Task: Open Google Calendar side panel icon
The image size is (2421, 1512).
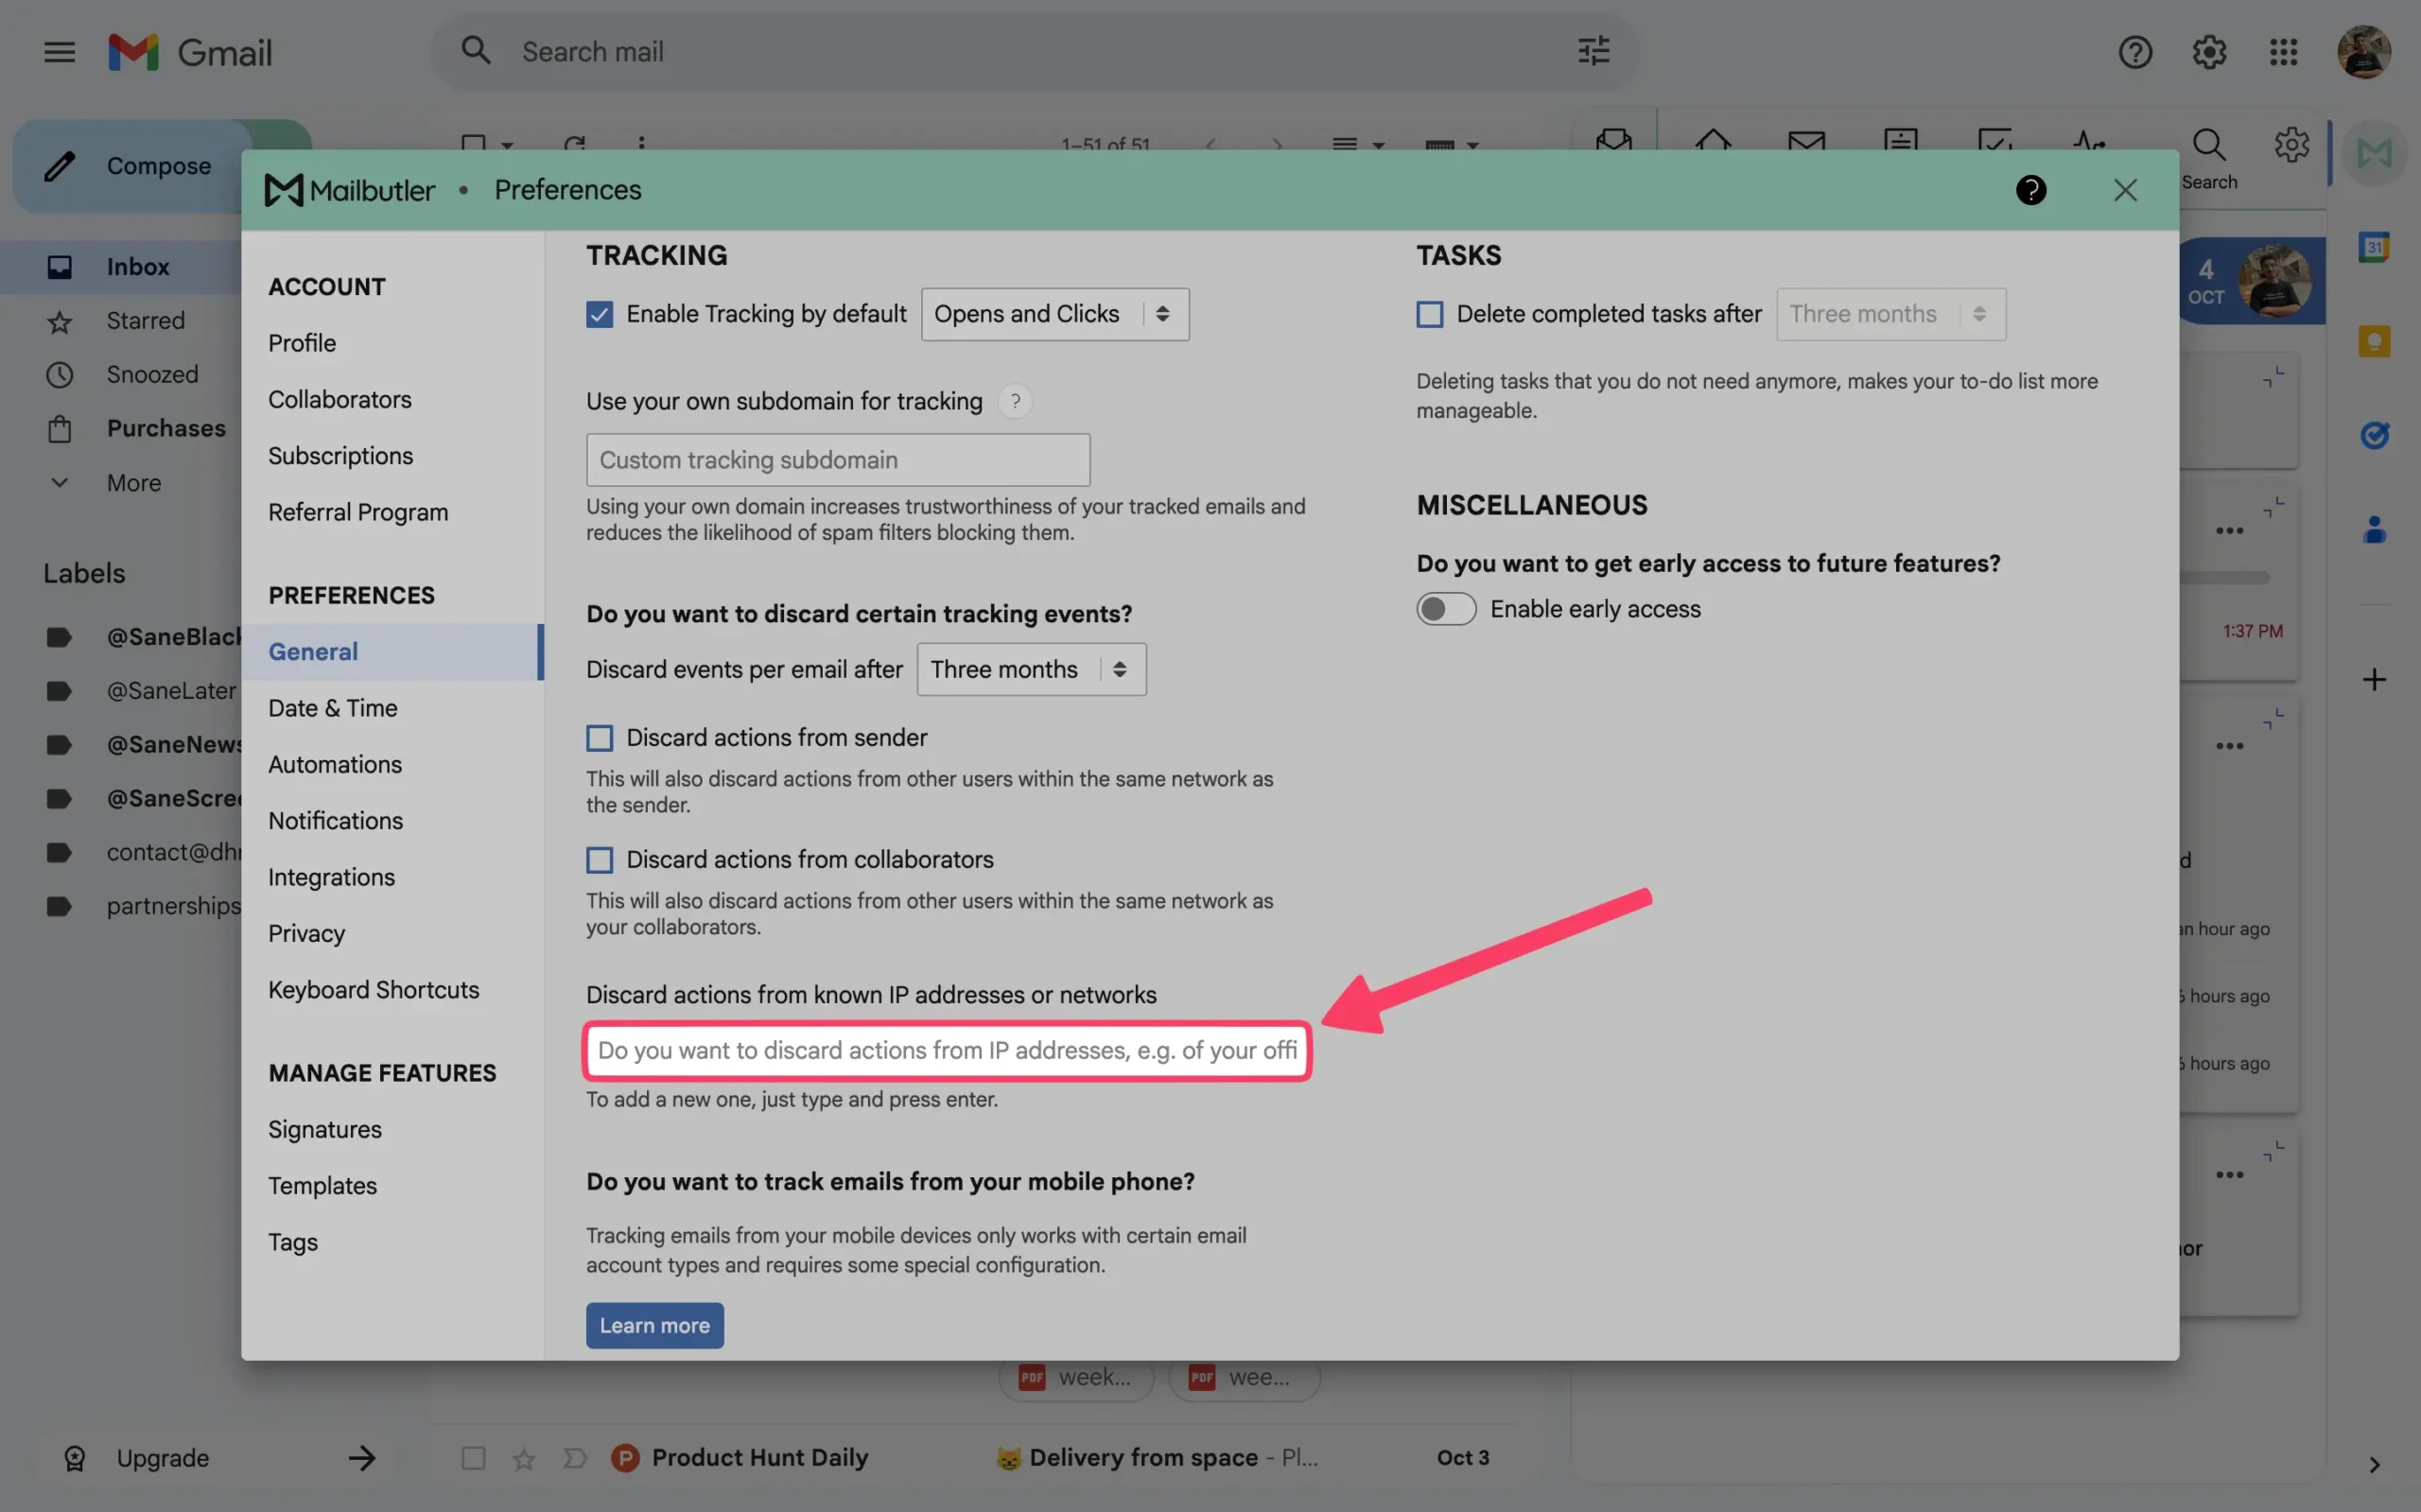Action: click(2374, 247)
